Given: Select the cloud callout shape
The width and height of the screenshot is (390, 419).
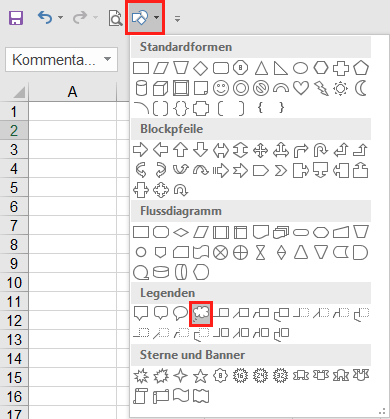Looking at the screenshot, I should (x=201, y=313).
